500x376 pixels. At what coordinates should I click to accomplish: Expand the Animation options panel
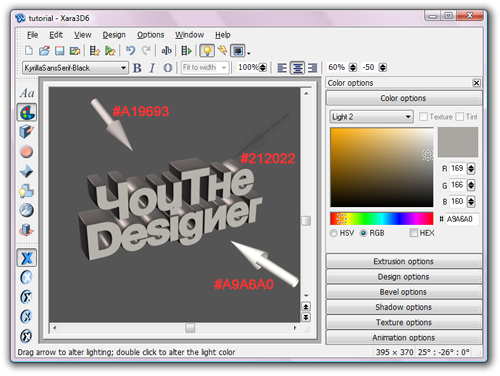404,338
